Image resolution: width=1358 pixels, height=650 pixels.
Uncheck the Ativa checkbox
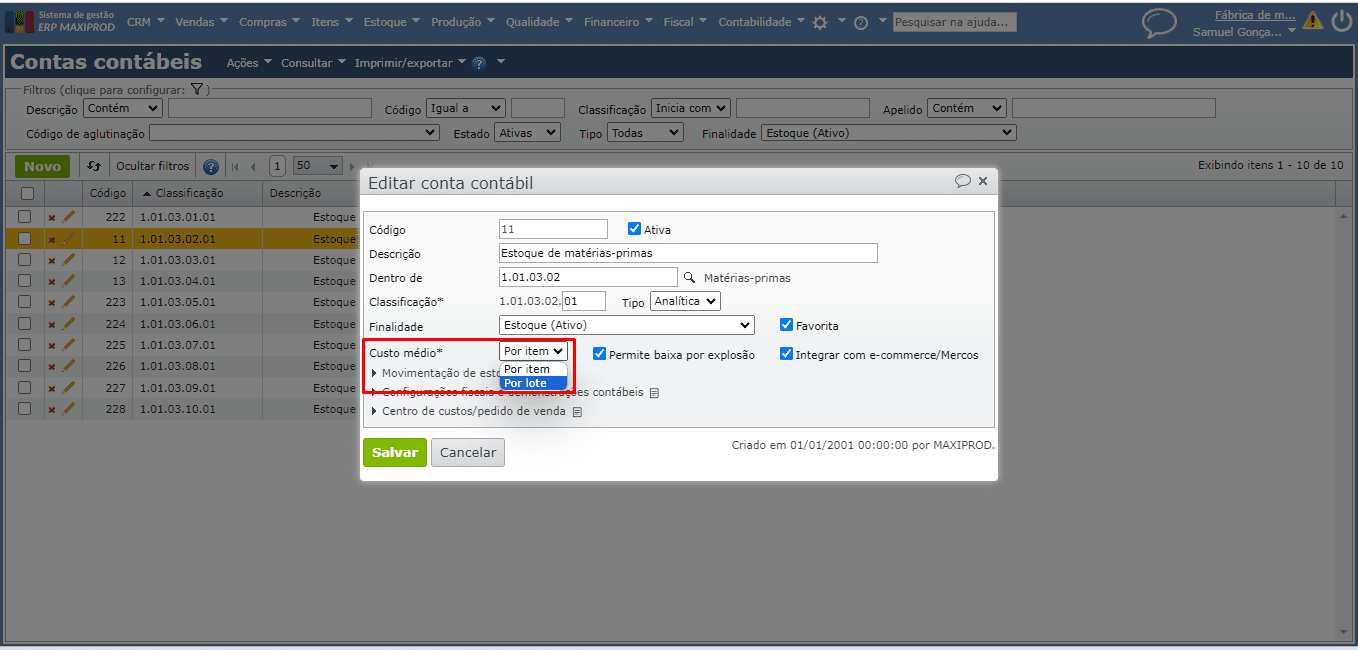point(634,229)
